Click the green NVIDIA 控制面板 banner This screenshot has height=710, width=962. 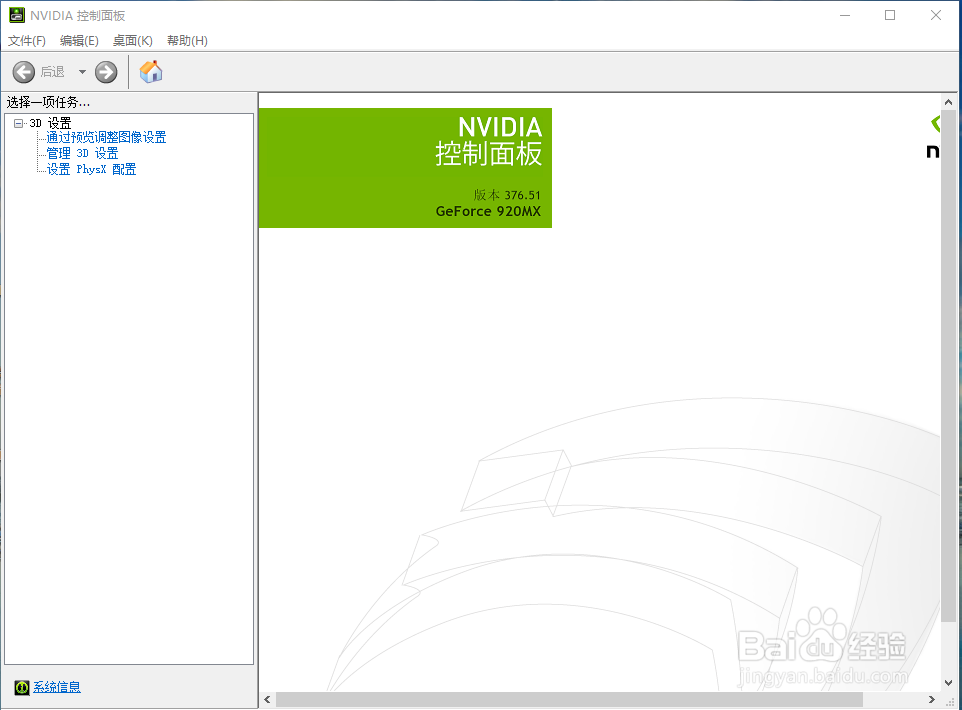tap(406, 168)
